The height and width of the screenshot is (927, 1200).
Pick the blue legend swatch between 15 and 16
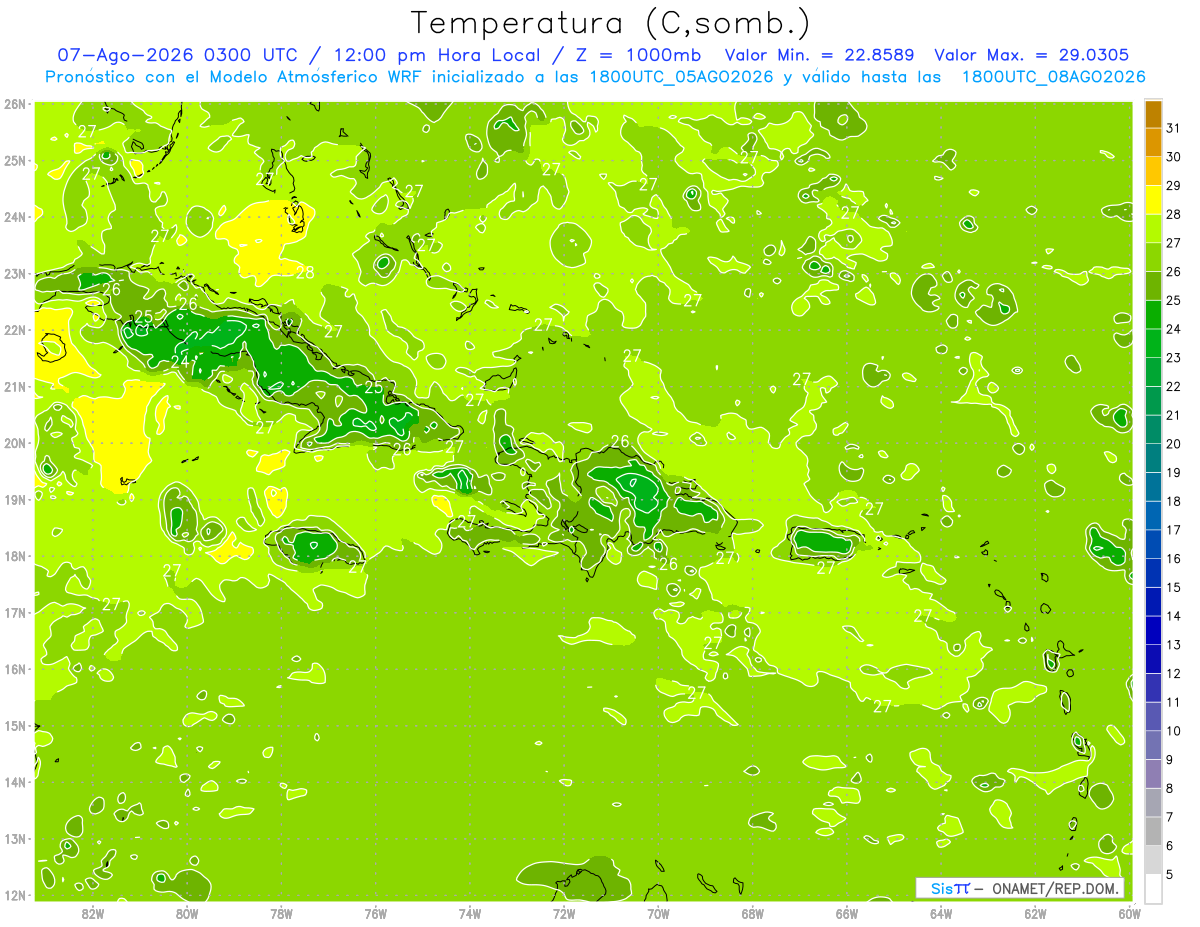coord(1153,573)
